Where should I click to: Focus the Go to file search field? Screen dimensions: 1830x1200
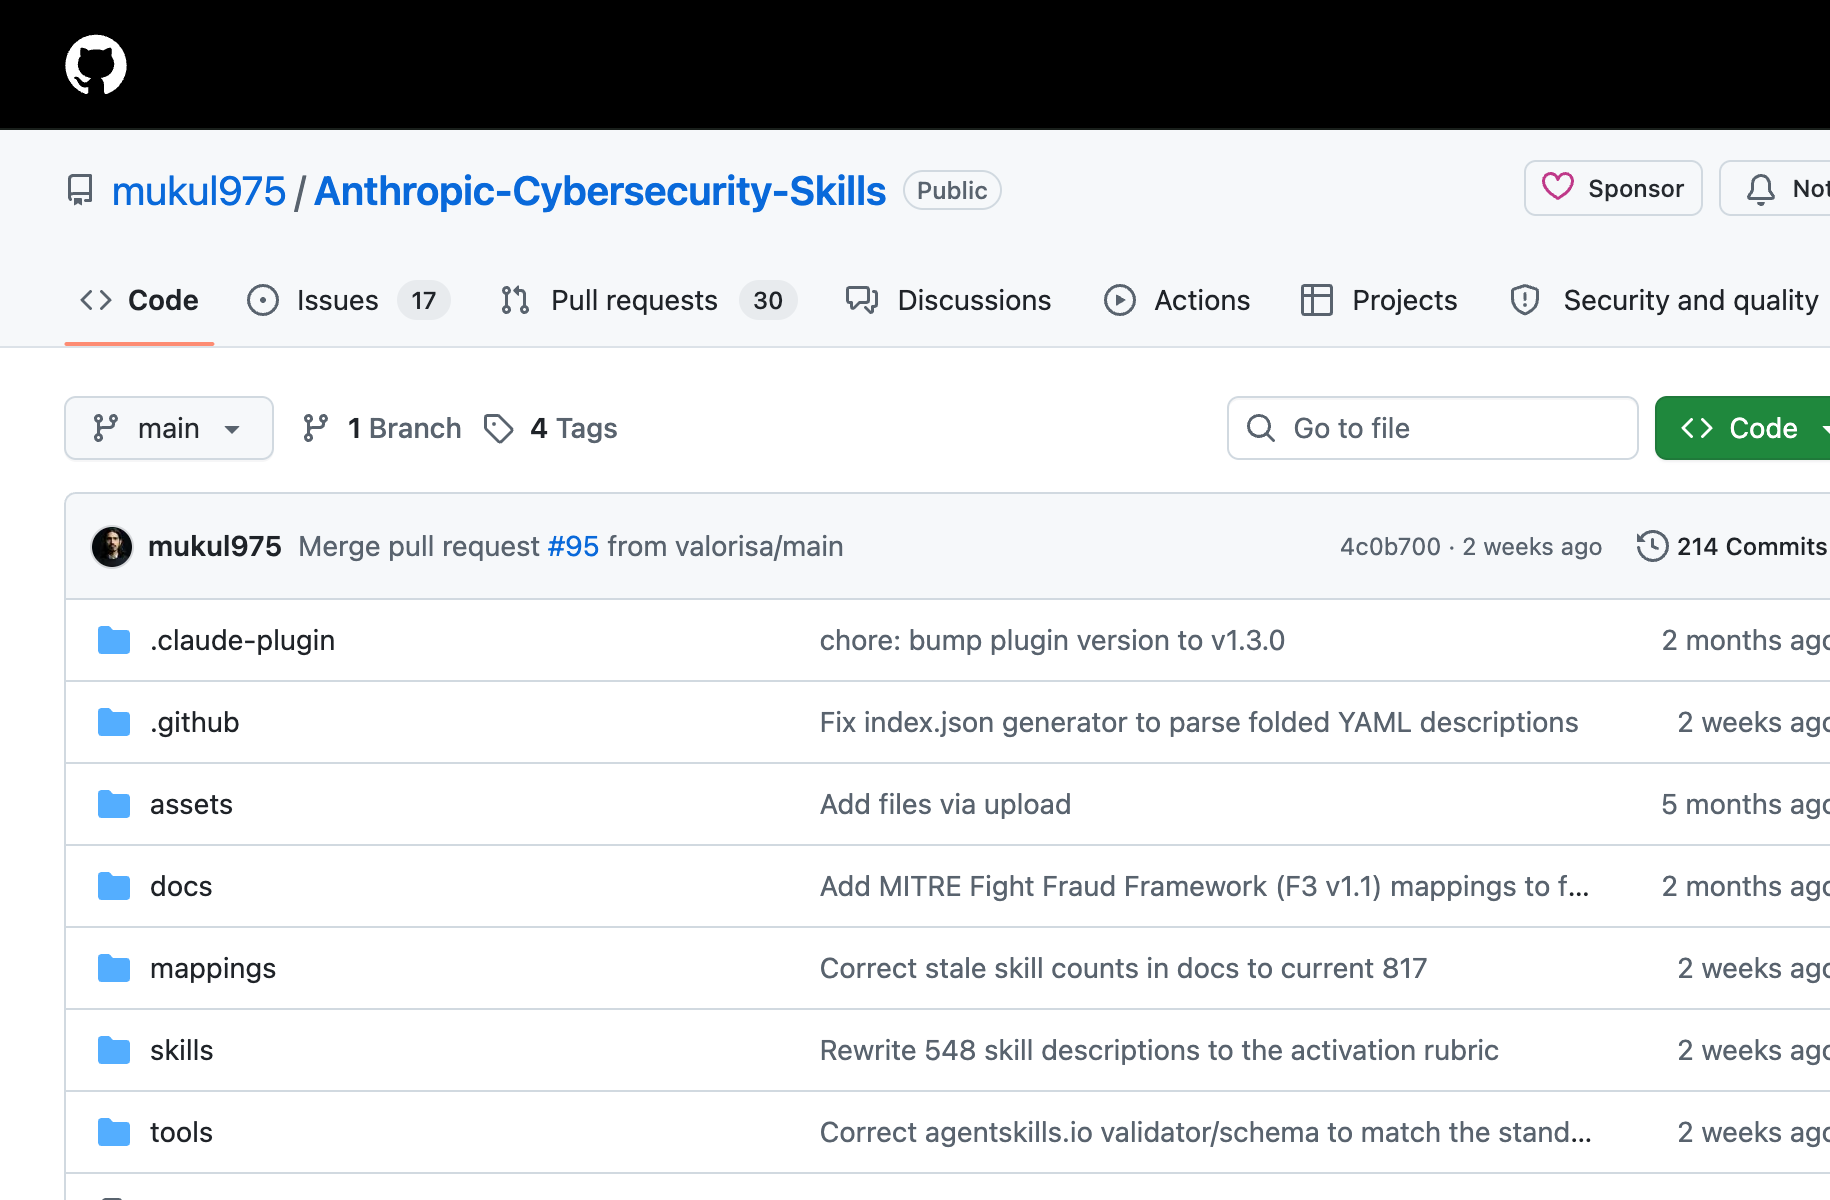coord(1433,428)
